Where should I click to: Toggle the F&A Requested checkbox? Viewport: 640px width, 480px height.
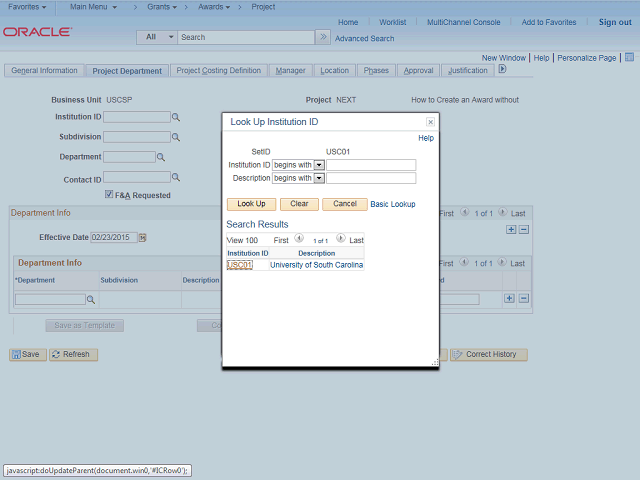pos(109,195)
